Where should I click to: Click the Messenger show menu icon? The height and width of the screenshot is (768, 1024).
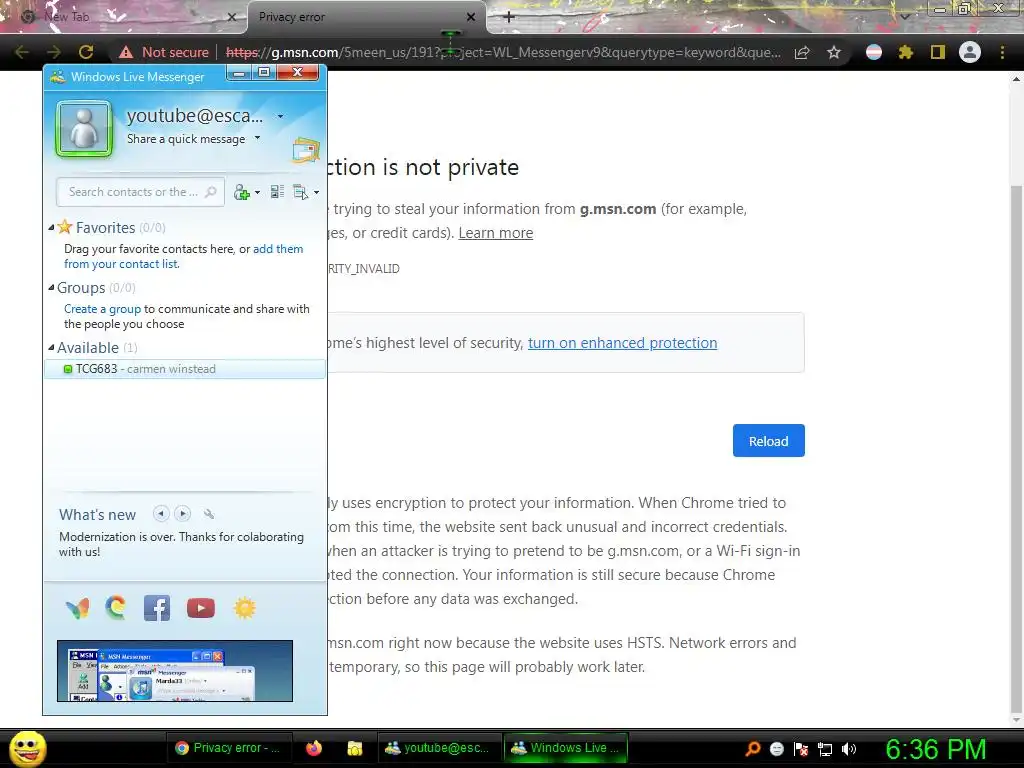[300, 192]
